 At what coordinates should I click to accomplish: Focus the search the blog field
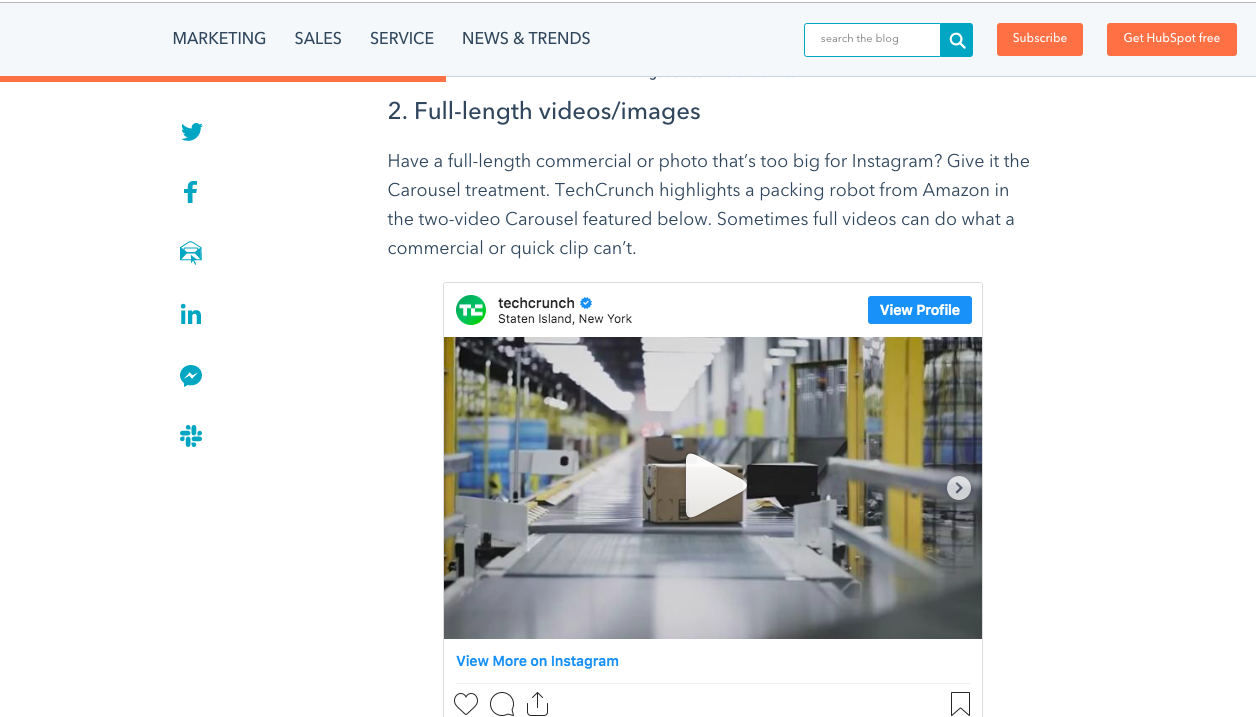(x=872, y=40)
